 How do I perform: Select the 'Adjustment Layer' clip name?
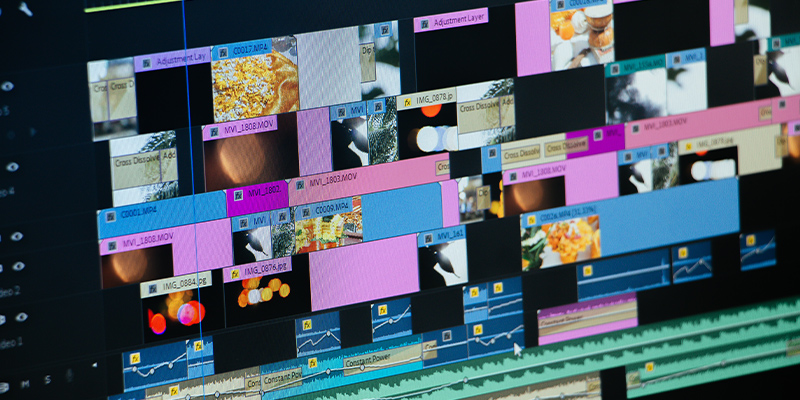(458, 20)
